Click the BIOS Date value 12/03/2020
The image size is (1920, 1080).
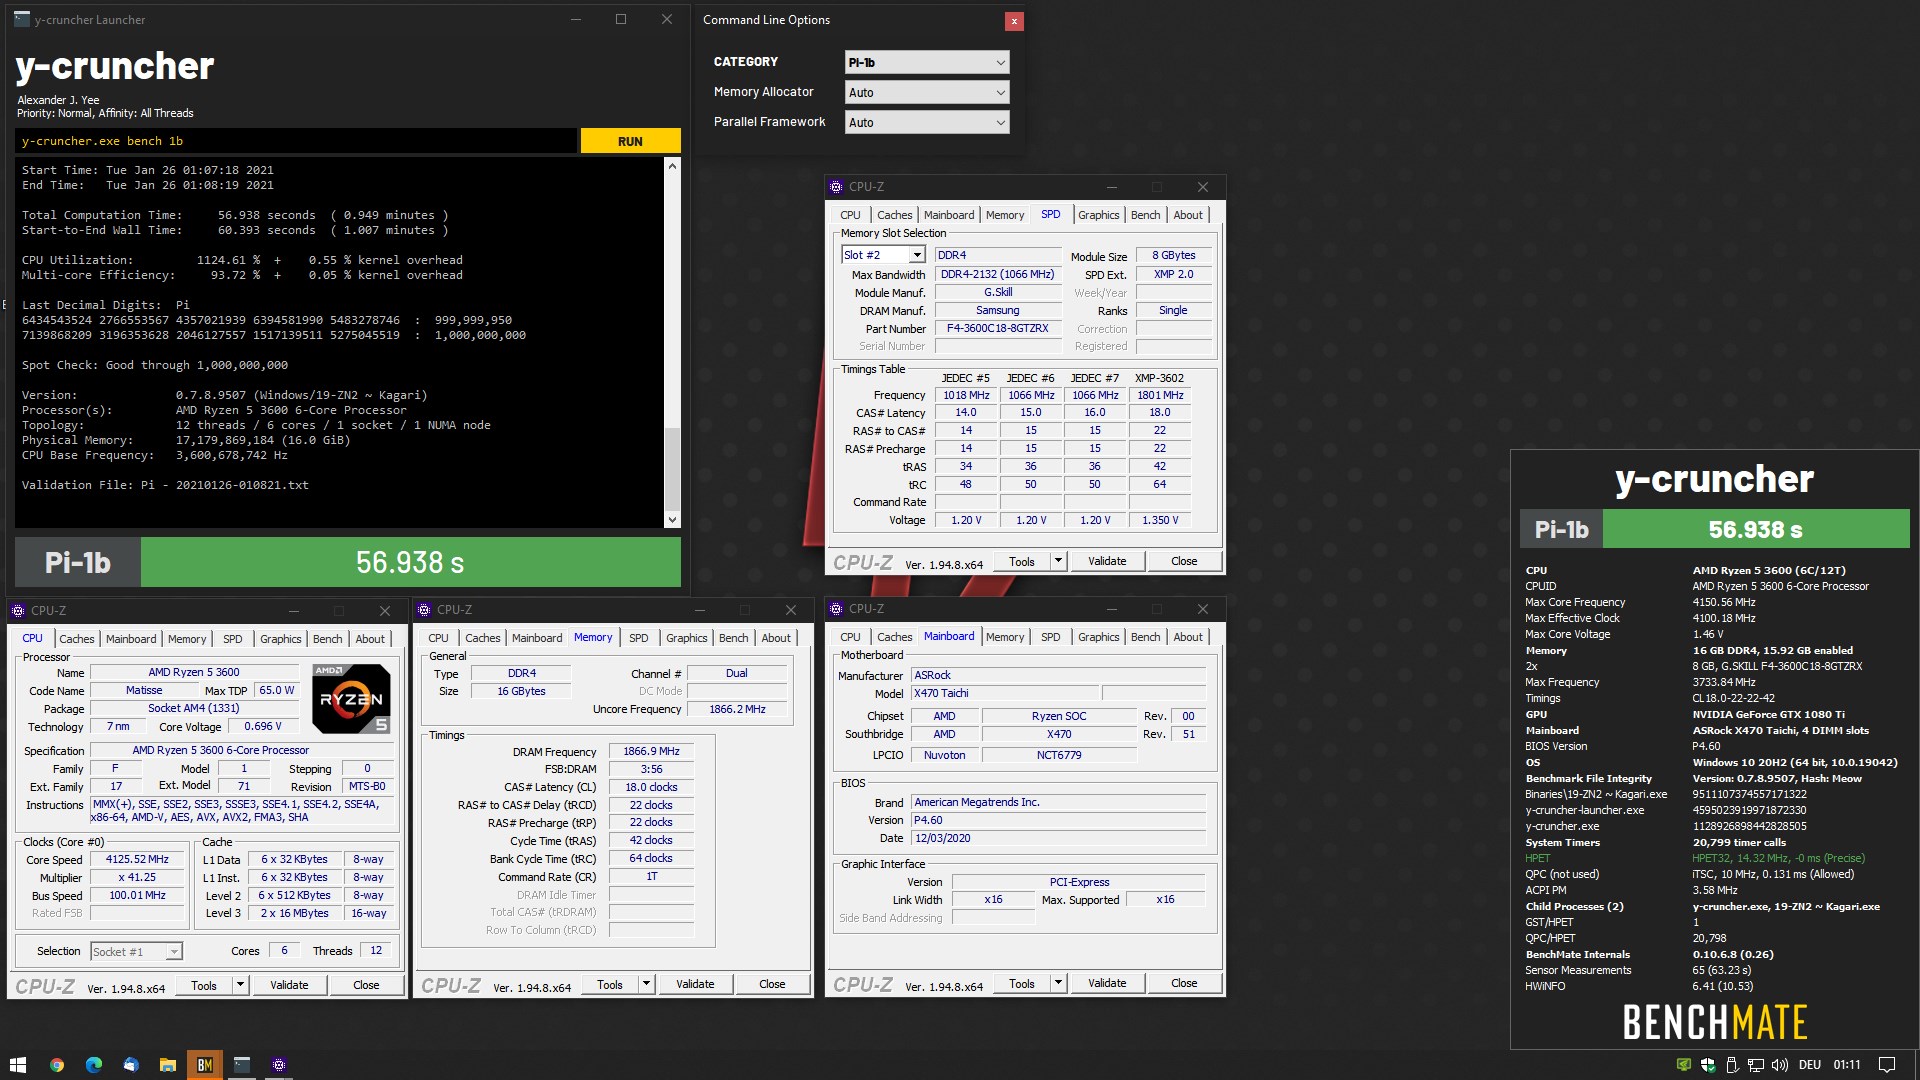click(1058, 839)
